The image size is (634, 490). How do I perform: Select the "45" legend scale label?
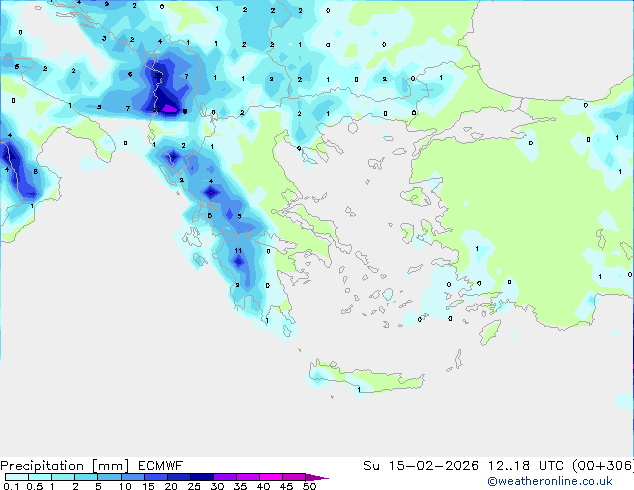point(286,486)
